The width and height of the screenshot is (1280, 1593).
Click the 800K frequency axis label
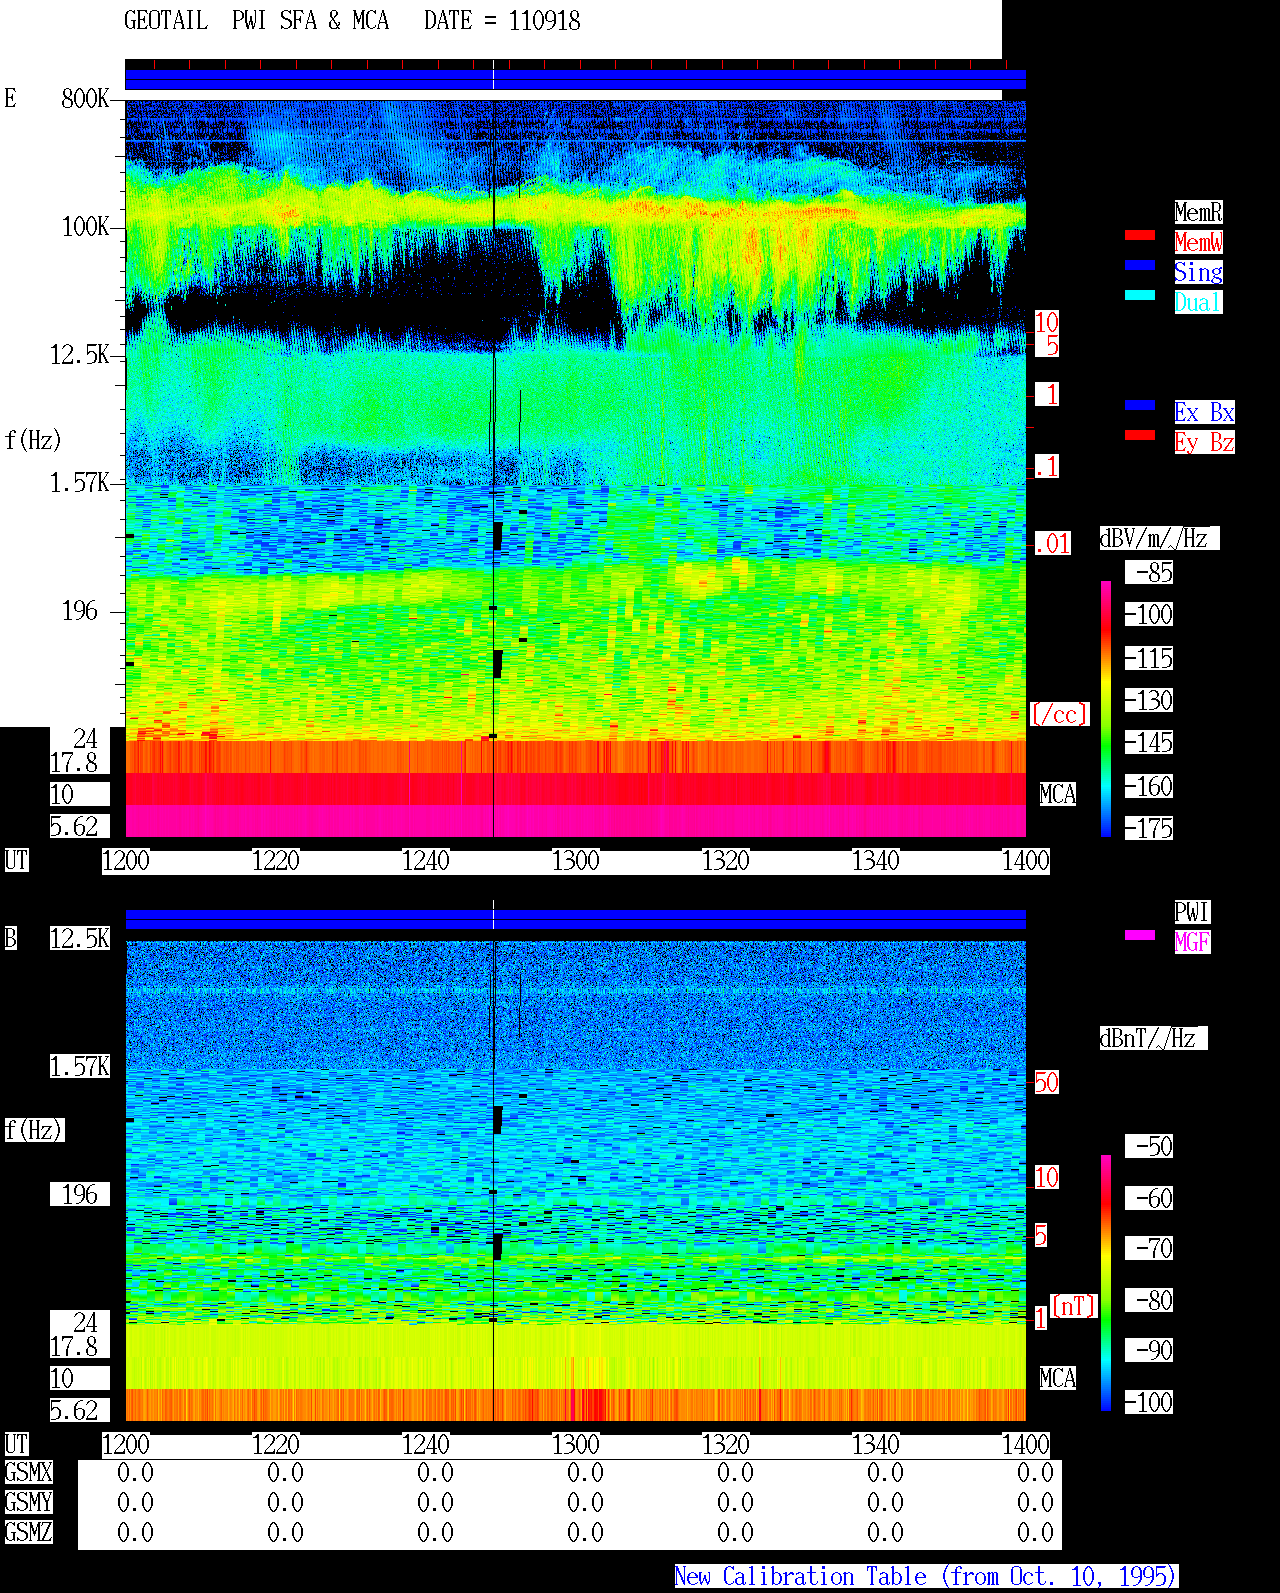pyautogui.click(x=85, y=99)
